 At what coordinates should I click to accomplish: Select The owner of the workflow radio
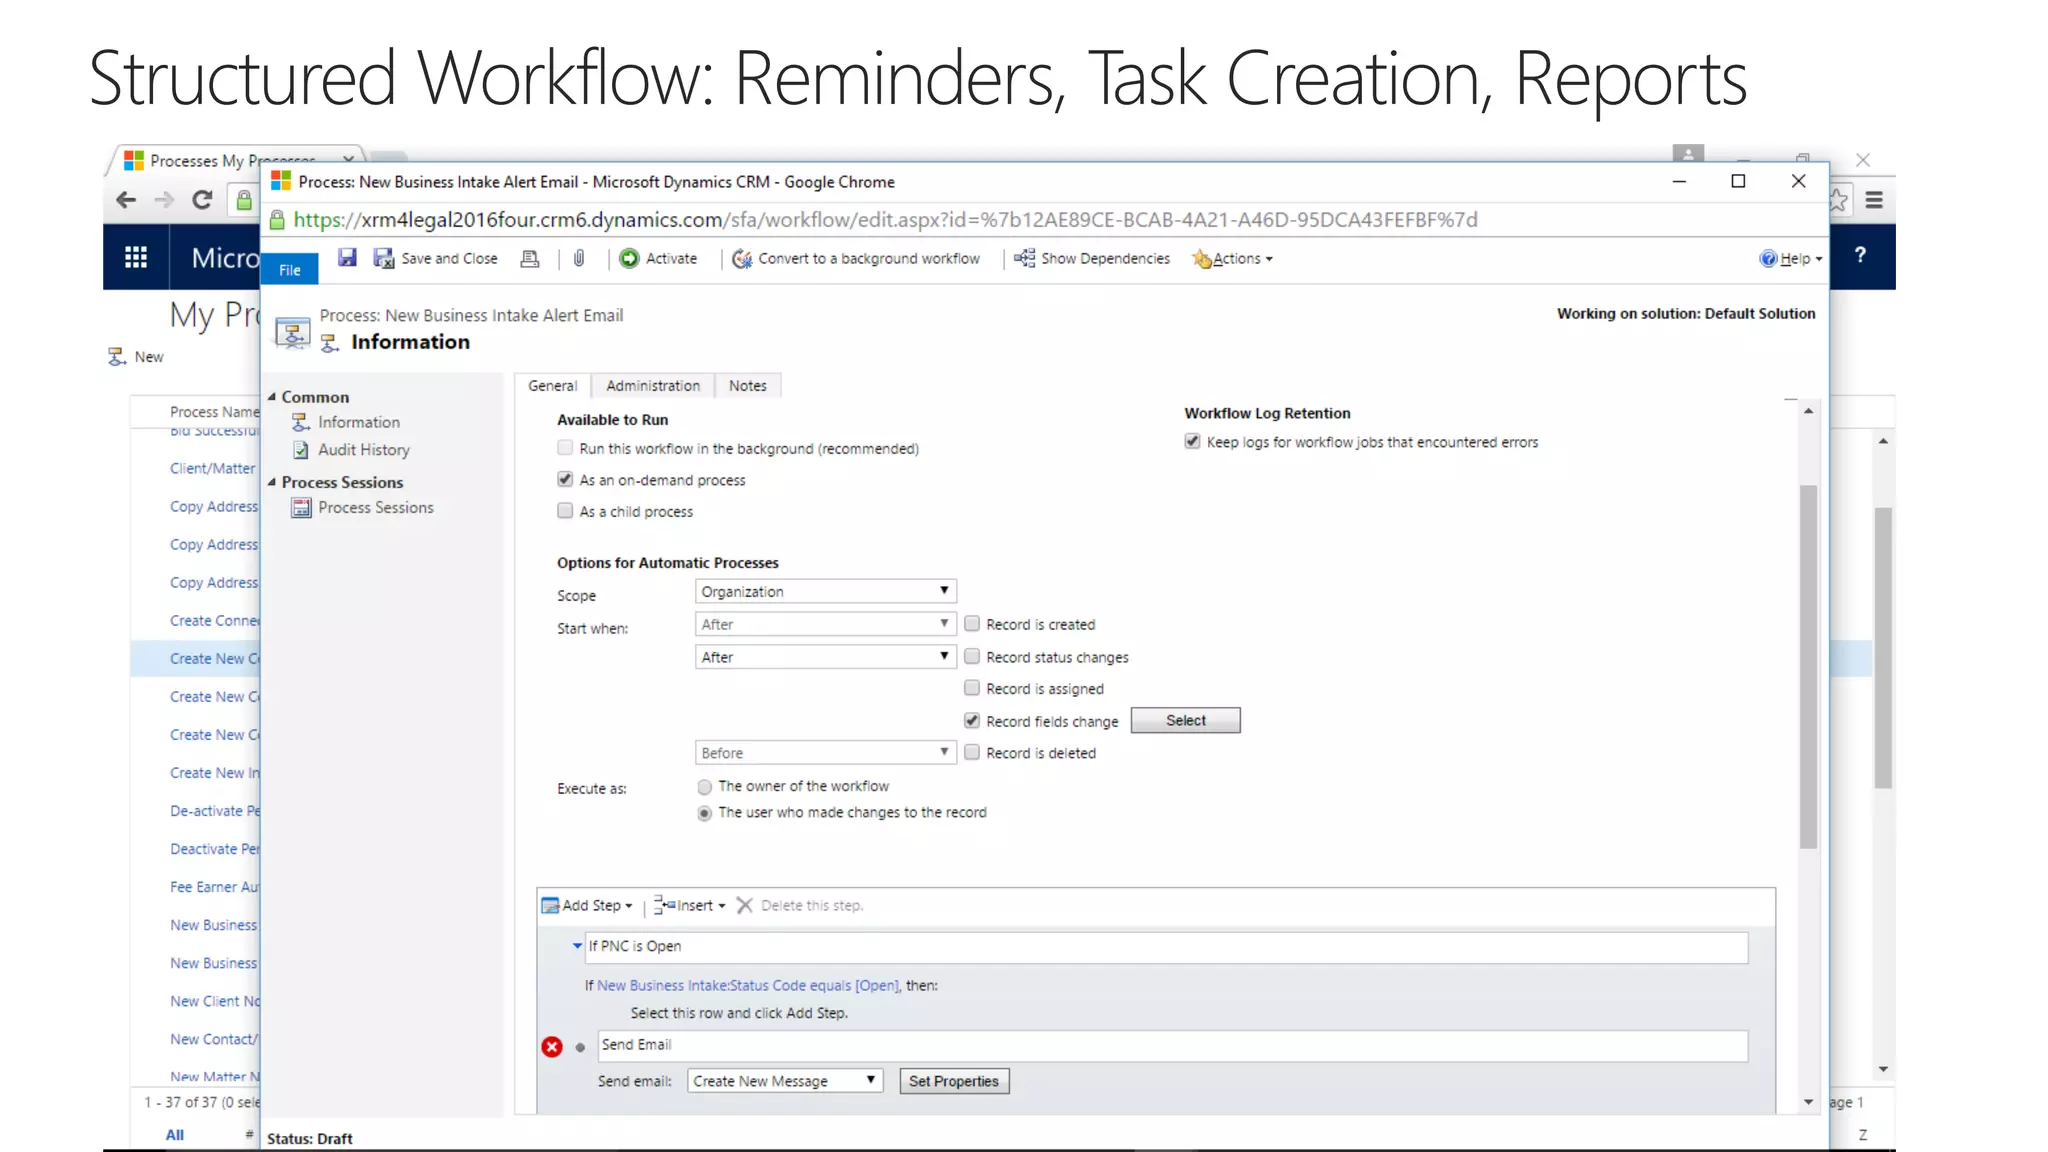[x=705, y=787]
